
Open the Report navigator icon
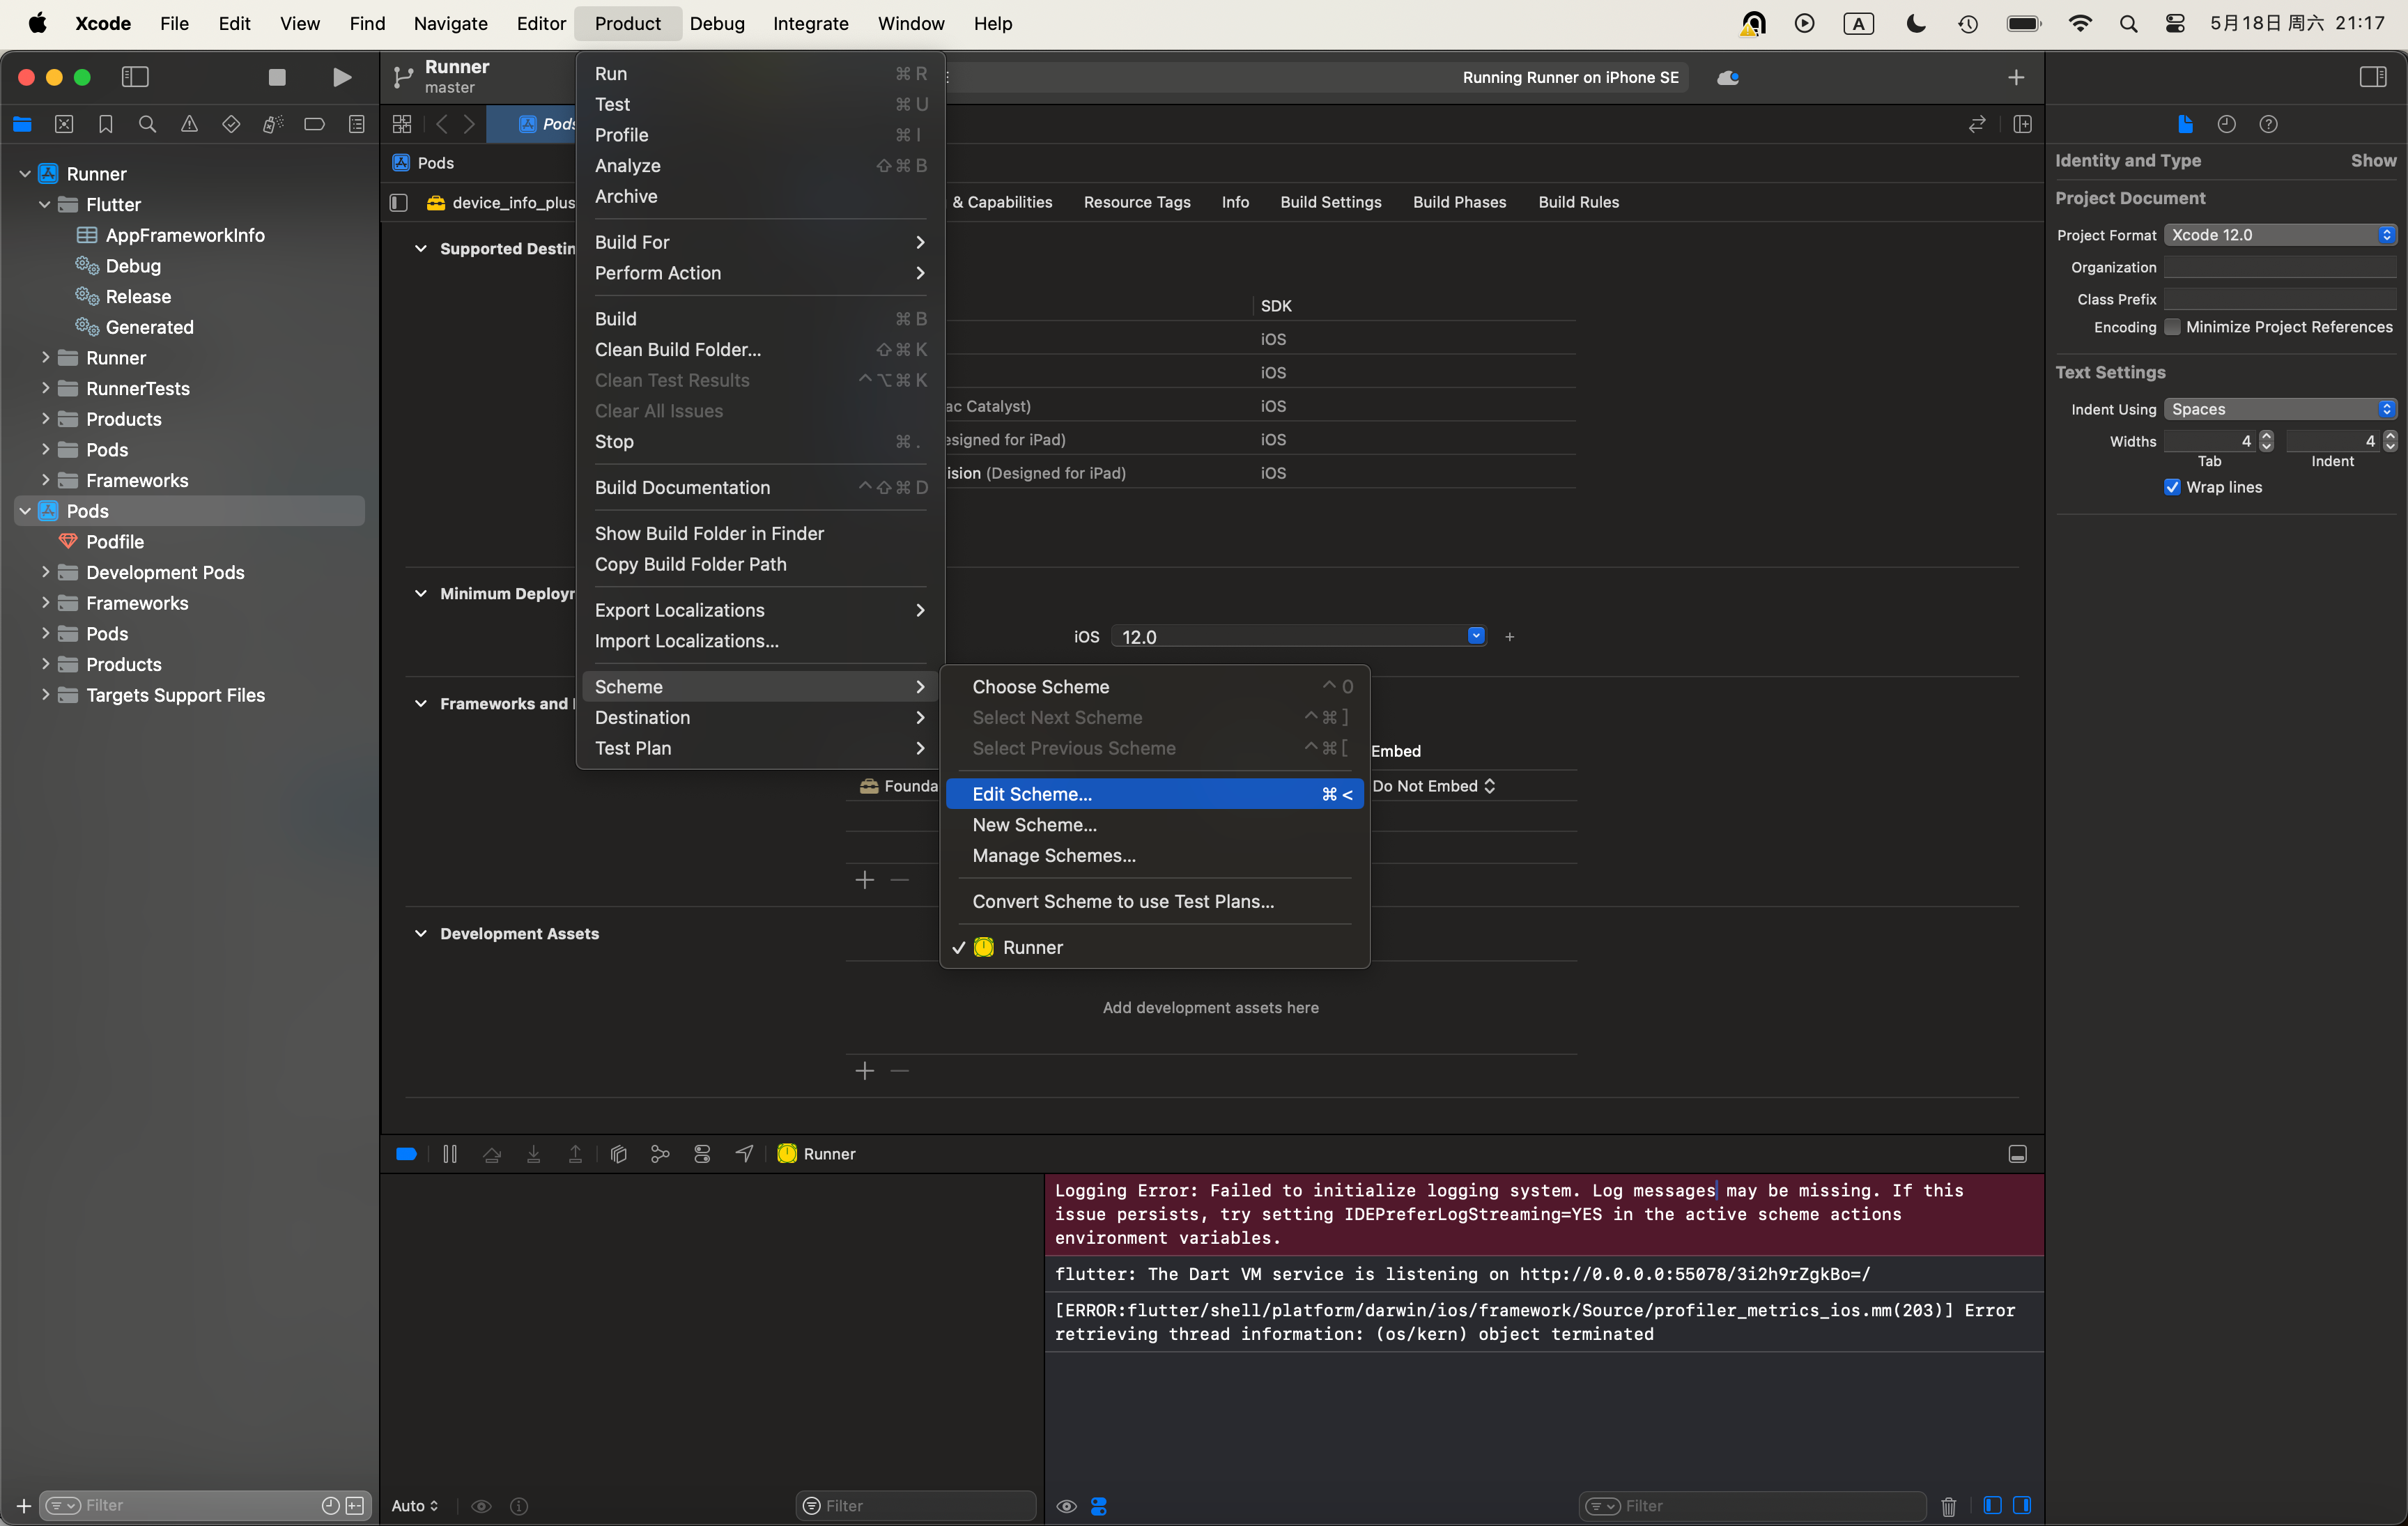356,124
